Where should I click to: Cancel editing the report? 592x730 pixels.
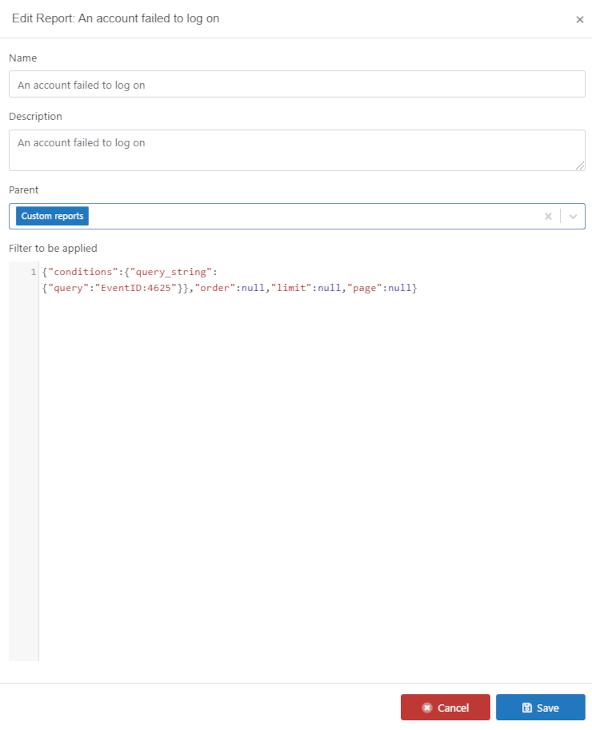tap(445, 708)
